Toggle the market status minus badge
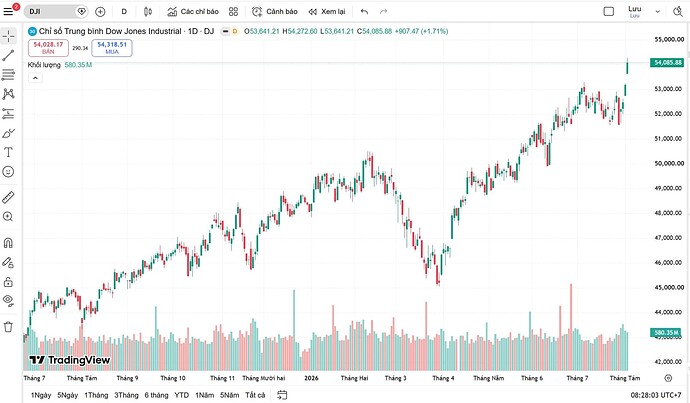The height and width of the screenshot is (403, 690). pyautogui.click(x=225, y=31)
